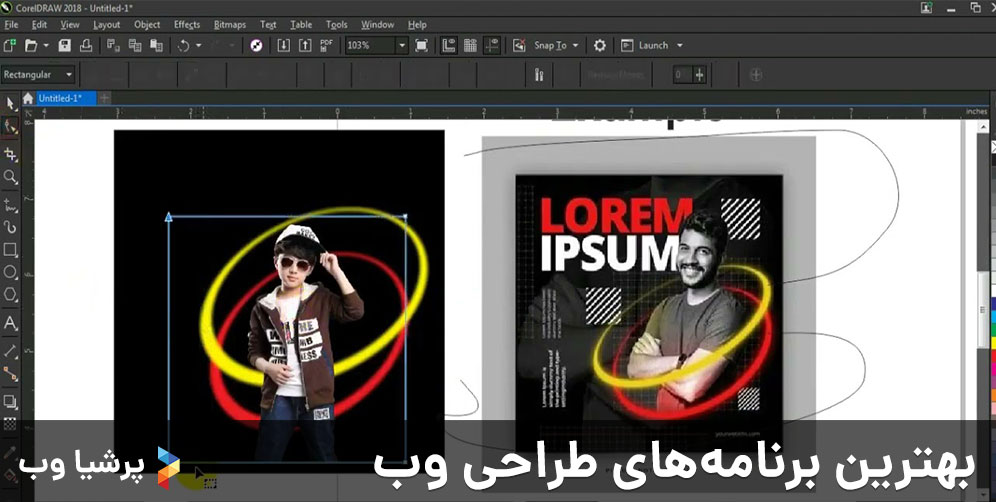Open the Tools menu
The image size is (996, 502).
click(337, 24)
